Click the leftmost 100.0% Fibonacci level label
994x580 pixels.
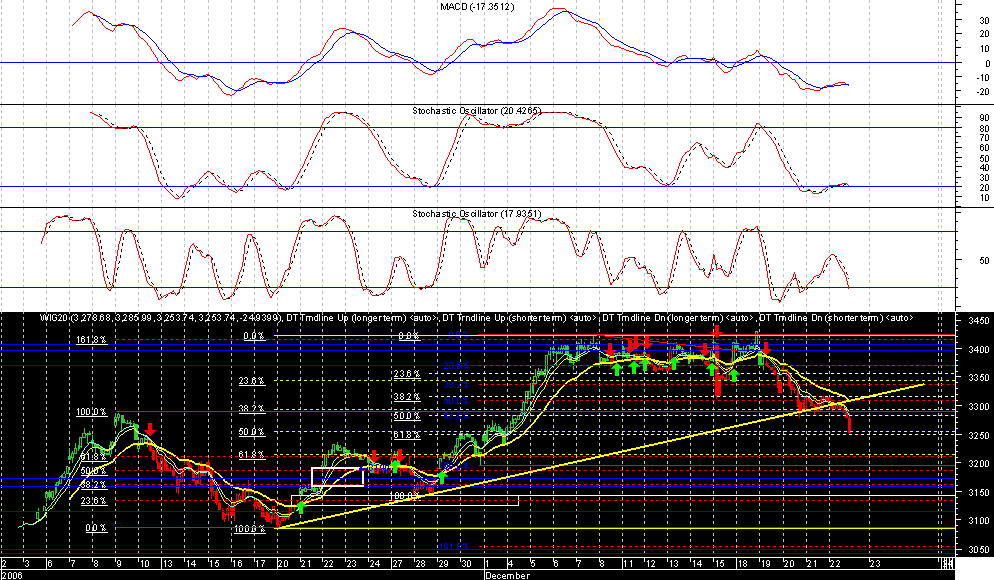click(x=90, y=412)
